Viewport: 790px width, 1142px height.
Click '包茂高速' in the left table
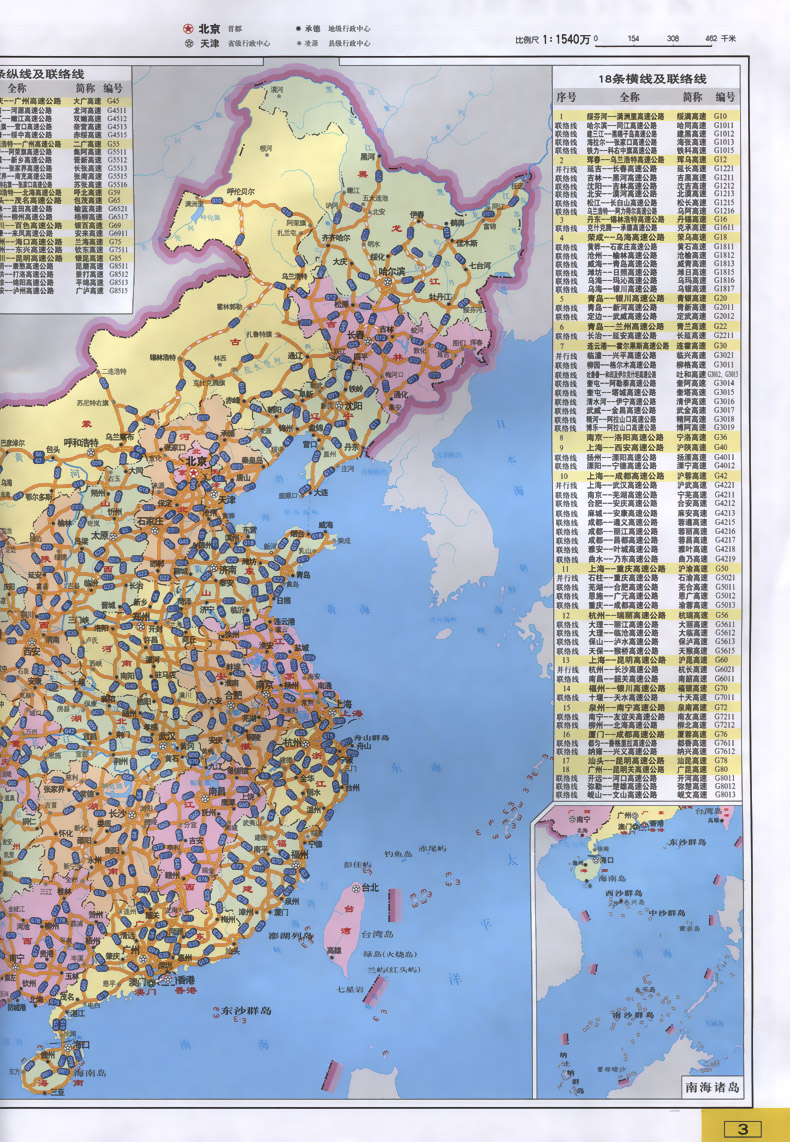click(87, 200)
